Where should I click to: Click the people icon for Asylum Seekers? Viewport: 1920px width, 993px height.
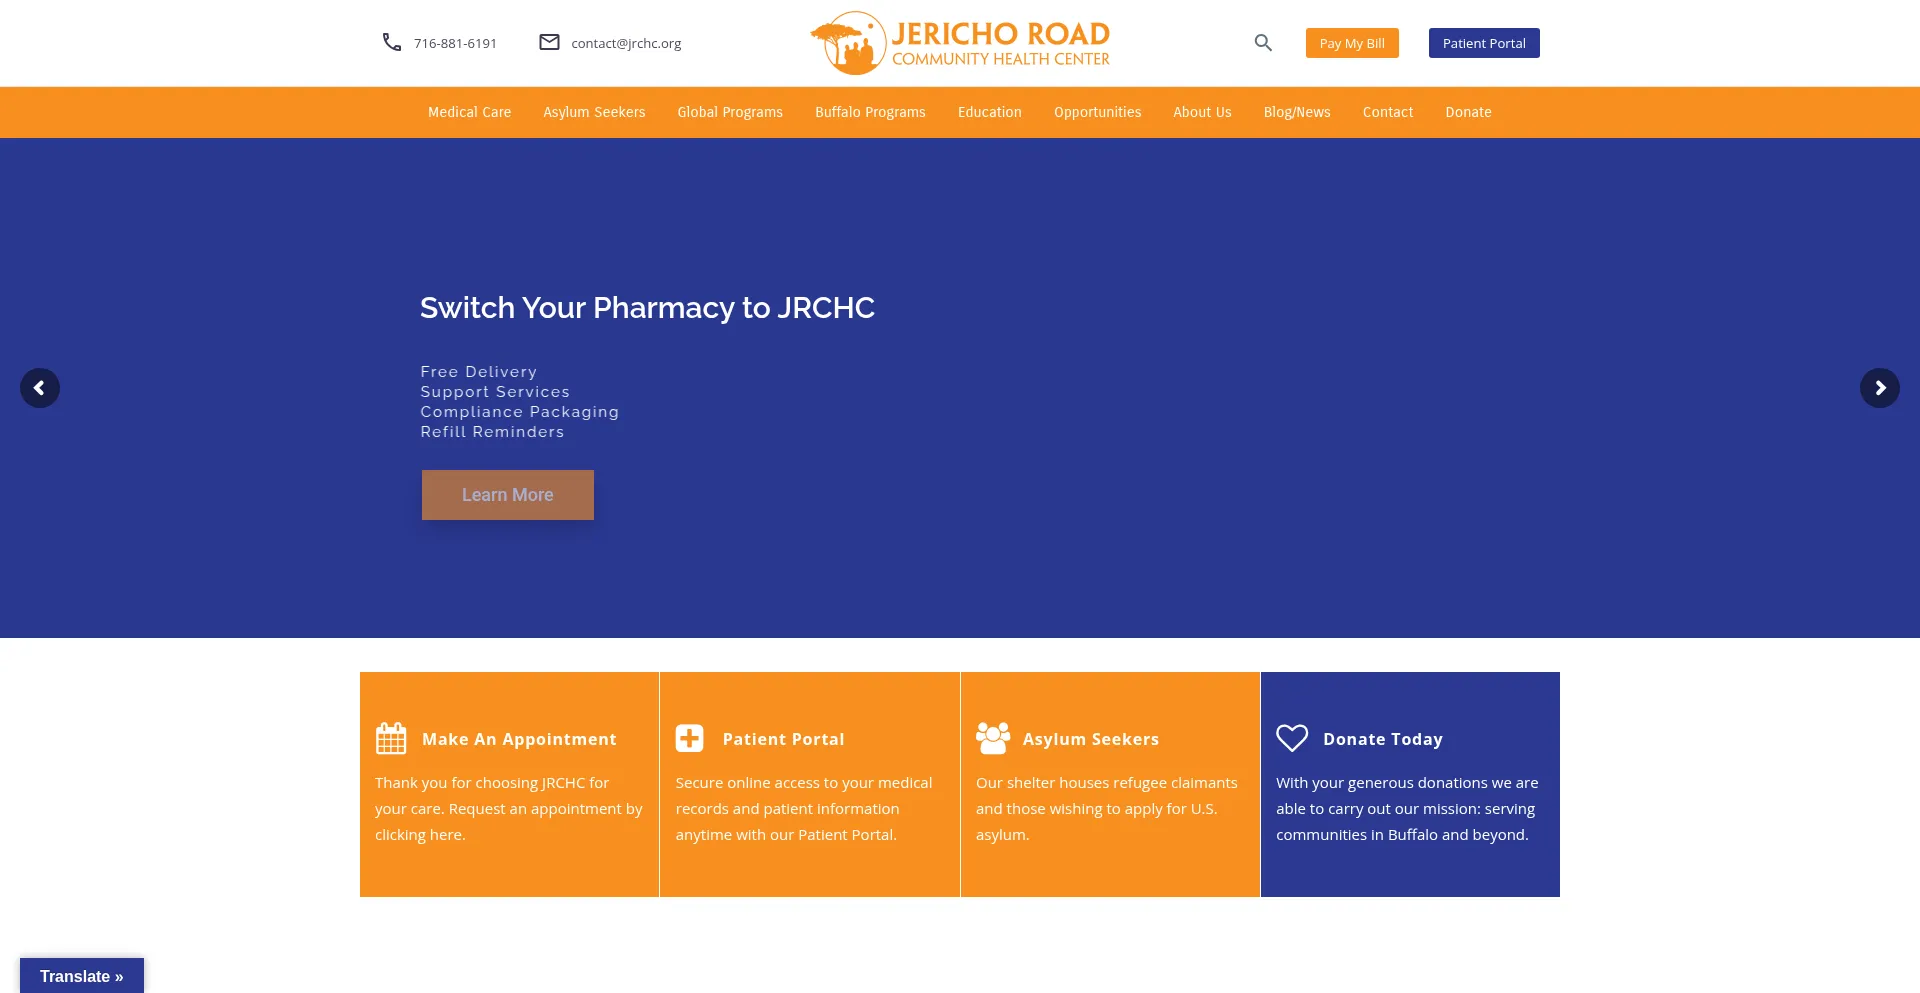(993, 739)
